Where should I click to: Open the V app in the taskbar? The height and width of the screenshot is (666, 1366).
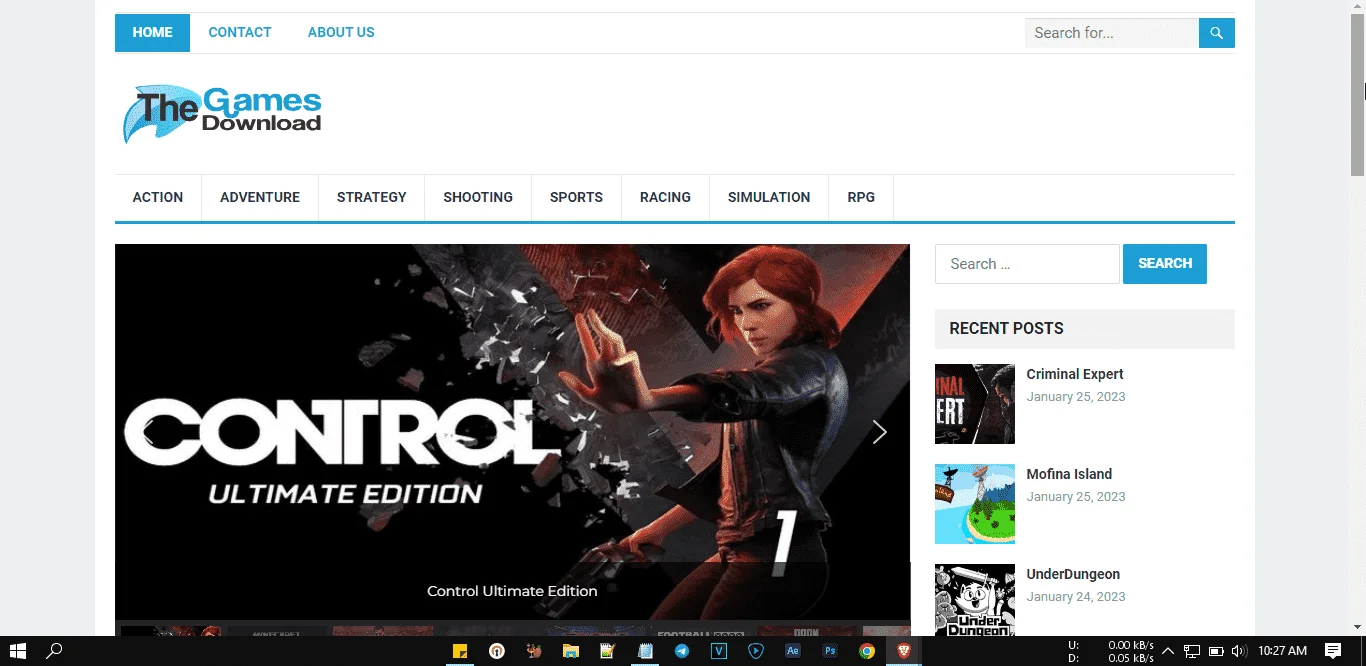(718, 651)
